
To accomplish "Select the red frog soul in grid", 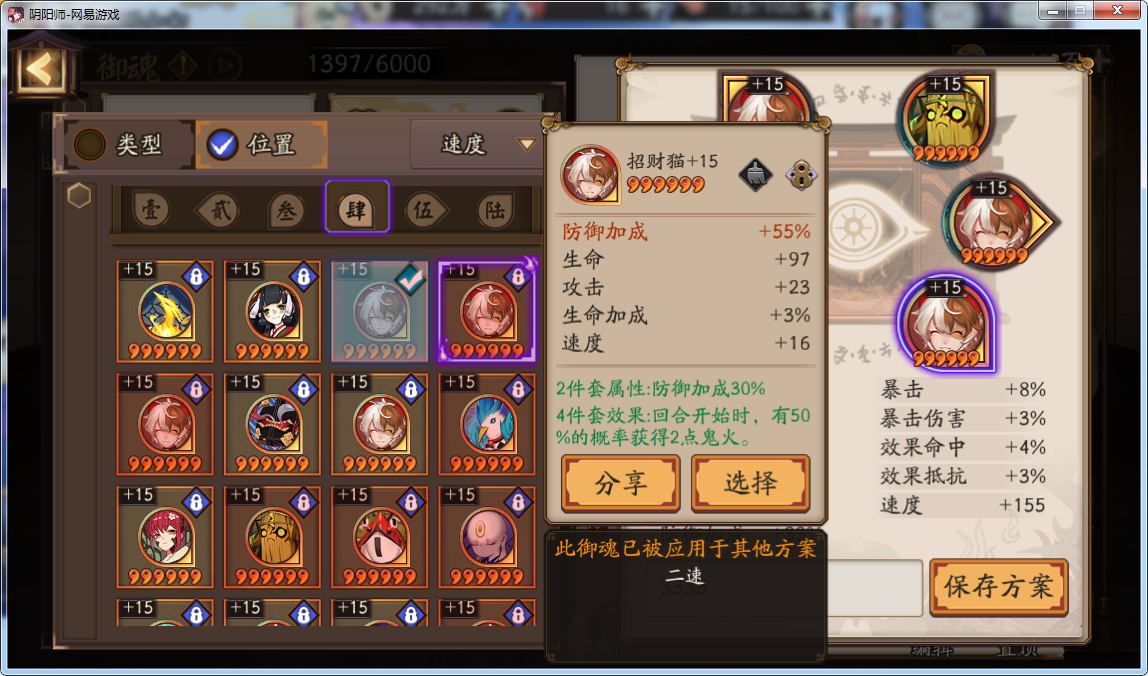I will tap(379, 537).
